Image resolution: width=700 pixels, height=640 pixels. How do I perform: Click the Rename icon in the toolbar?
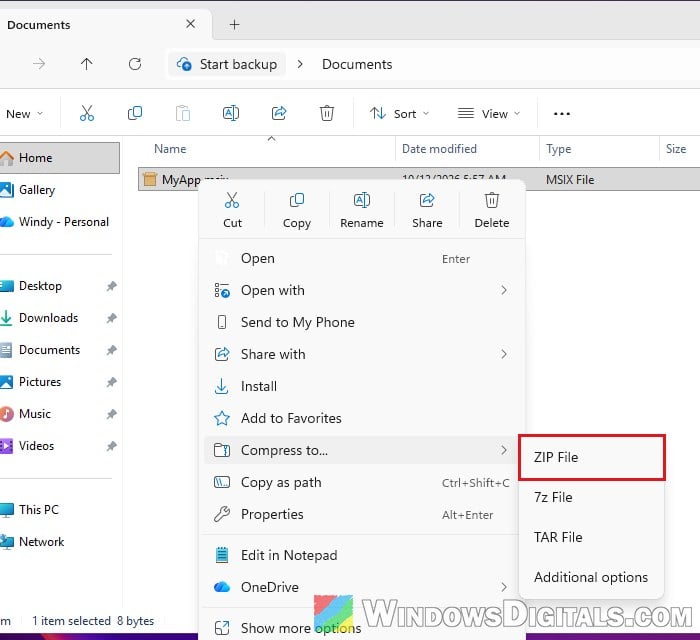click(231, 113)
